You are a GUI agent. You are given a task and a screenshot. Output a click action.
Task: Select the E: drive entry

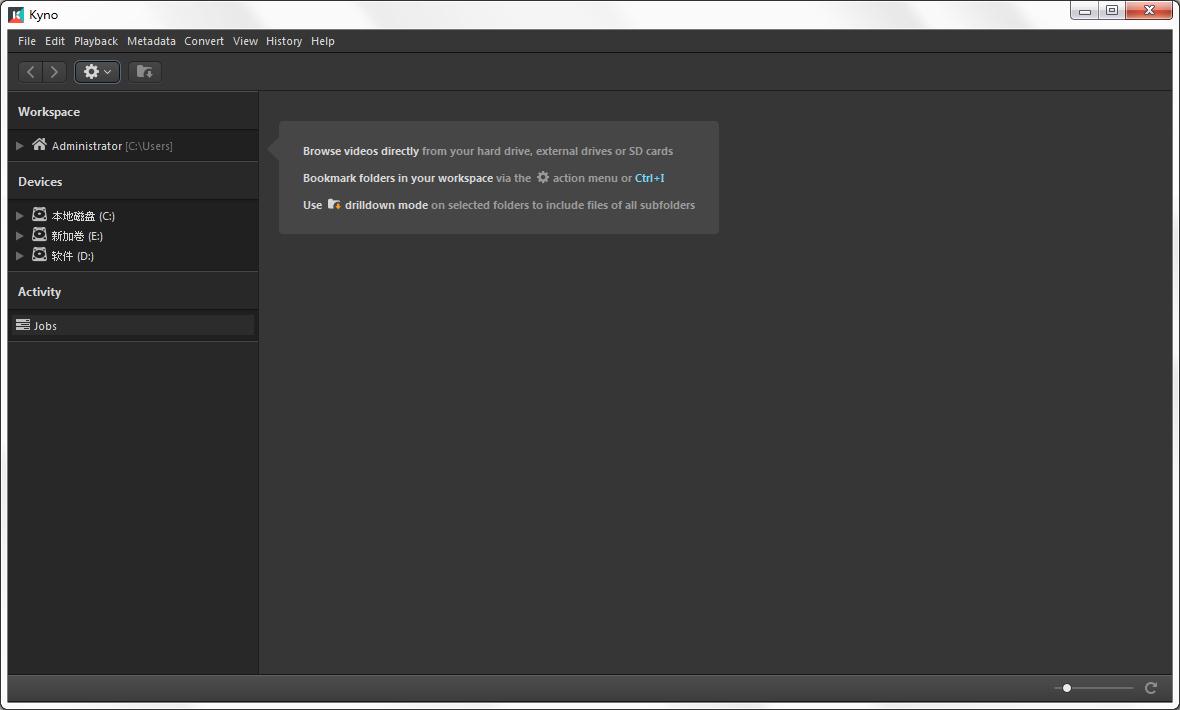click(77, 236)
